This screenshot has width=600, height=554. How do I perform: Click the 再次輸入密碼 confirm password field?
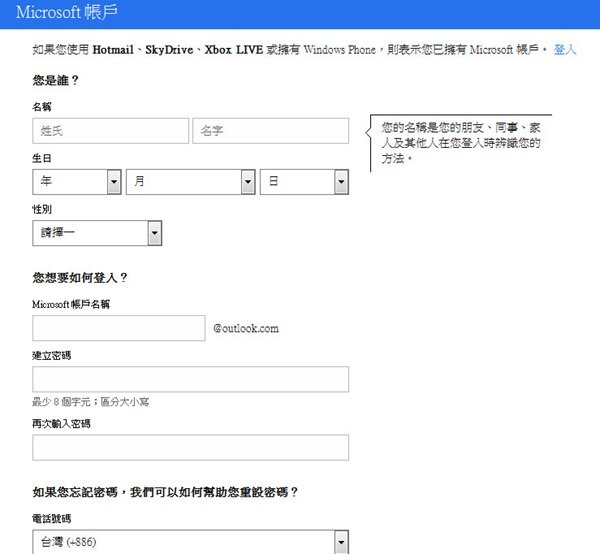[x=191, y=448]
